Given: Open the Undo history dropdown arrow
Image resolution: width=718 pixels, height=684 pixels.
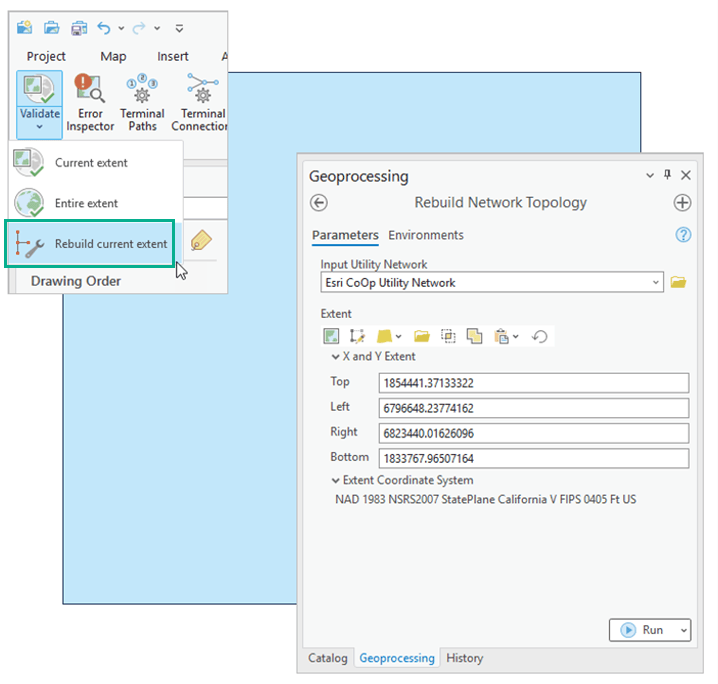Looking at the screenshot, I should [121, 28].
